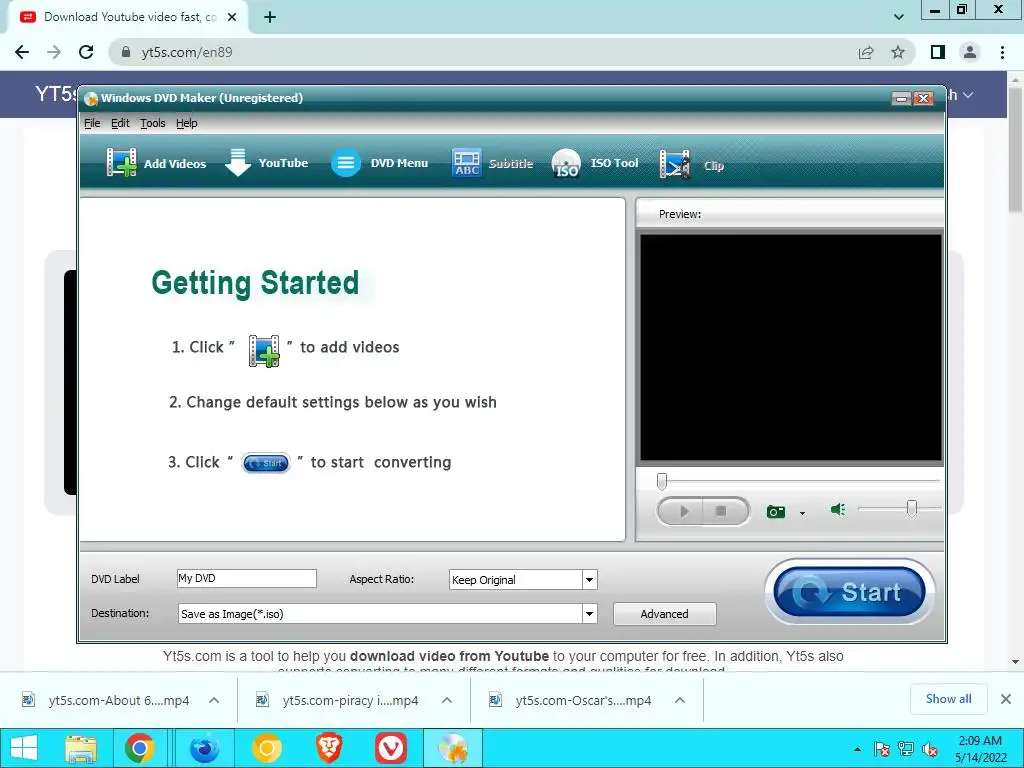Expand options for yt5s.com-About 6 download

(x=214, y=700)
